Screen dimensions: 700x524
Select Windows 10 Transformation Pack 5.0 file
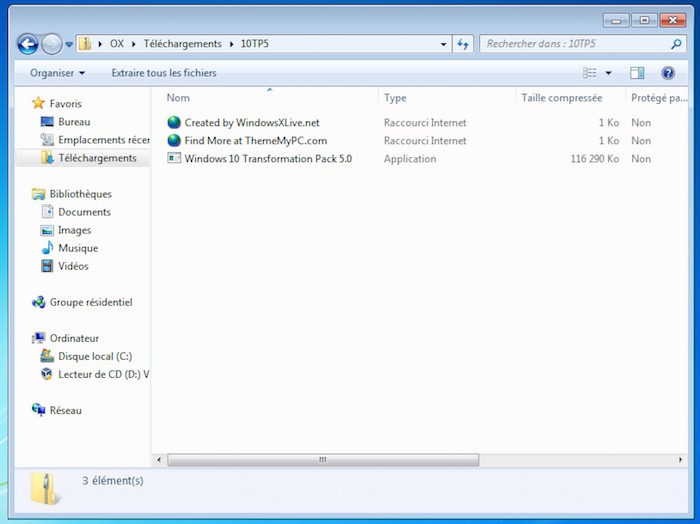[267, 159]
